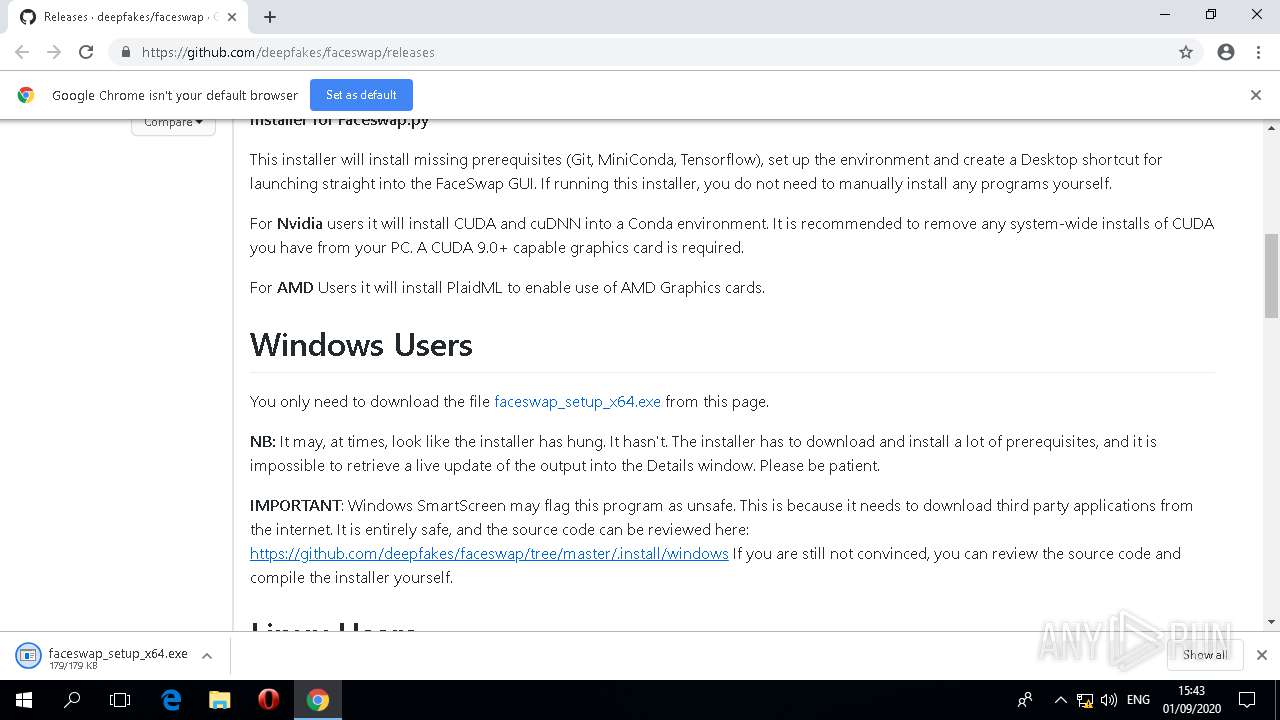1280x720 pixels.
Task: Click the downloaded file icon in the shelf
Action: [28, 655]
